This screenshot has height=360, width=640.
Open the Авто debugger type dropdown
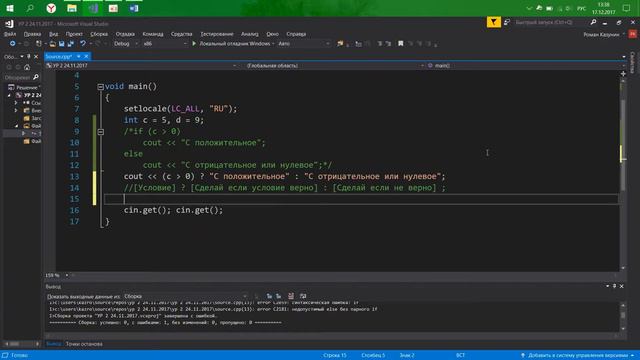tap(304, 43)
